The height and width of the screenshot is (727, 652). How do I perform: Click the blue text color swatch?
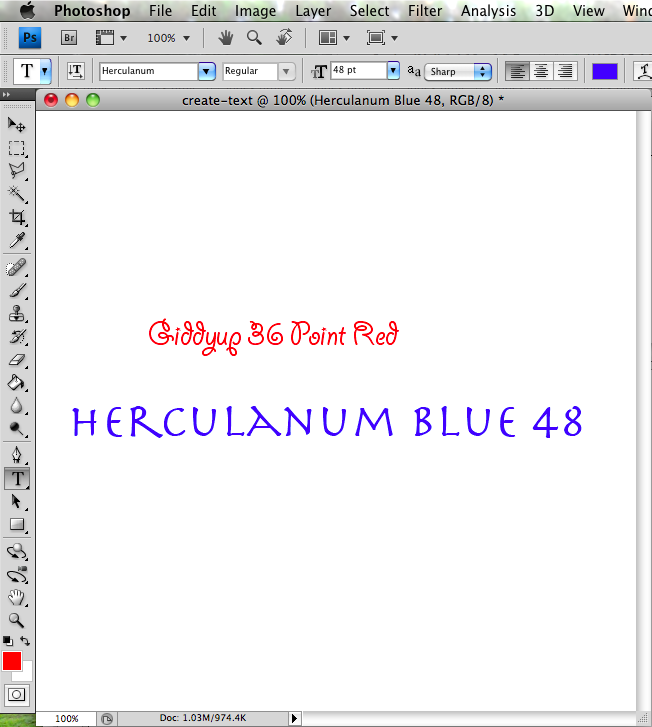(605, 71)
